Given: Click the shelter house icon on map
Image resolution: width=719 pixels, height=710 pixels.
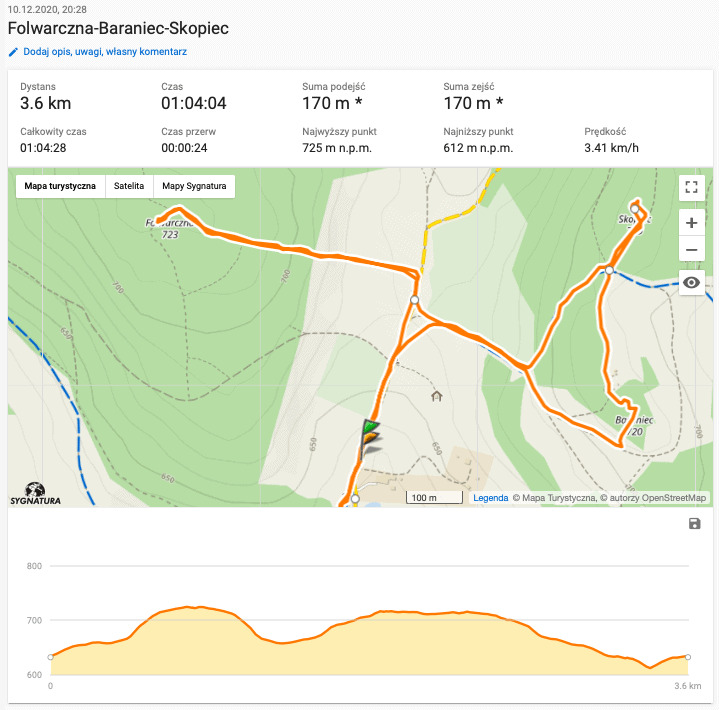Looking at the screenshot, I should tap(437, 396).
